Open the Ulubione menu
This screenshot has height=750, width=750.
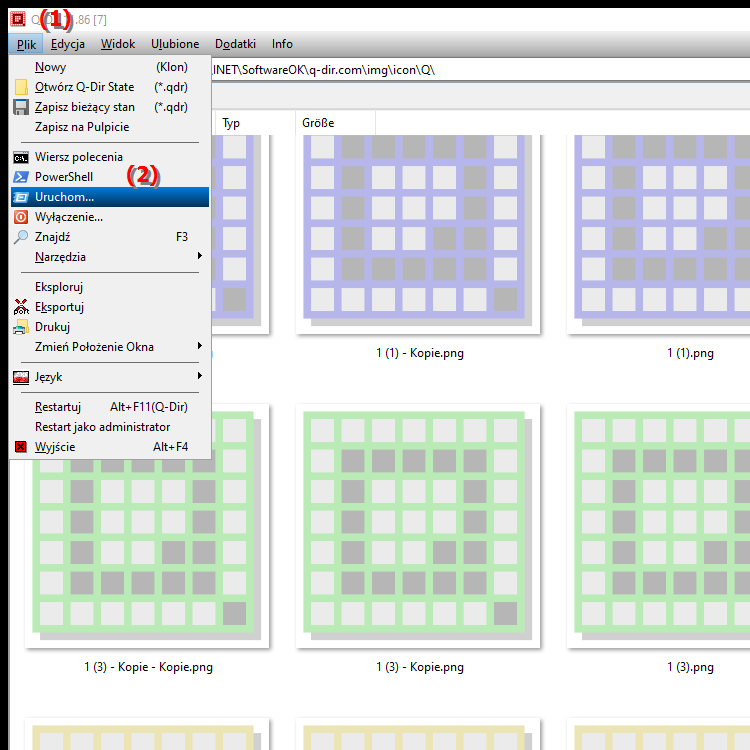[x=175, y=44]
